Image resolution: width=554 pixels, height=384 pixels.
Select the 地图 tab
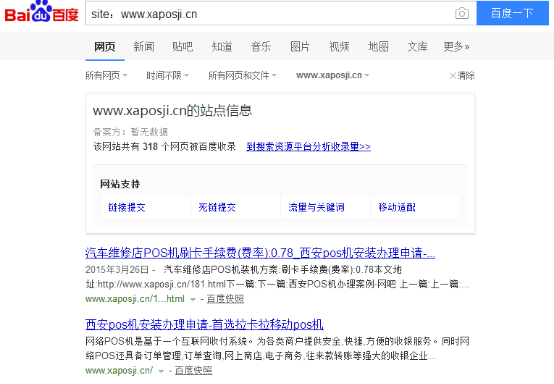tap(378, 46)
